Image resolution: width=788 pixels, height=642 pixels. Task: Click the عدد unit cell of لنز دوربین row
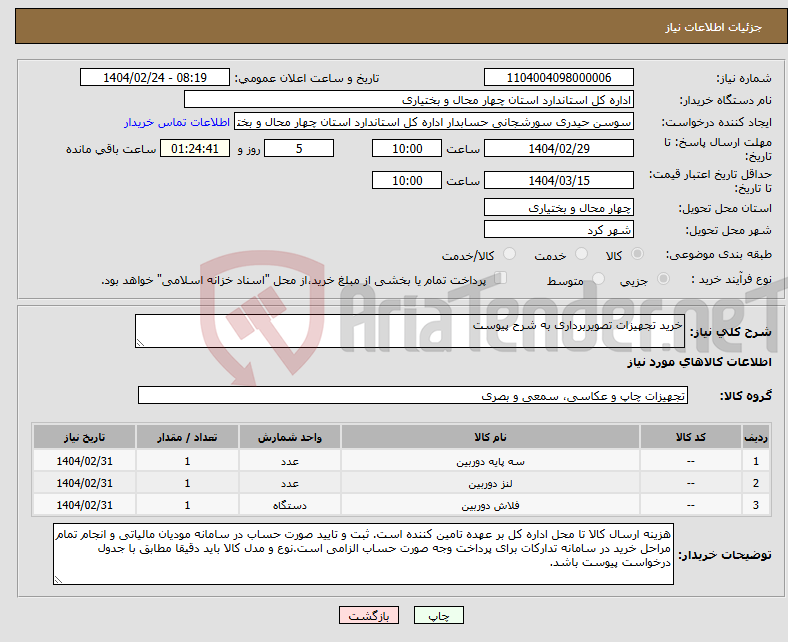pos(289,483)
